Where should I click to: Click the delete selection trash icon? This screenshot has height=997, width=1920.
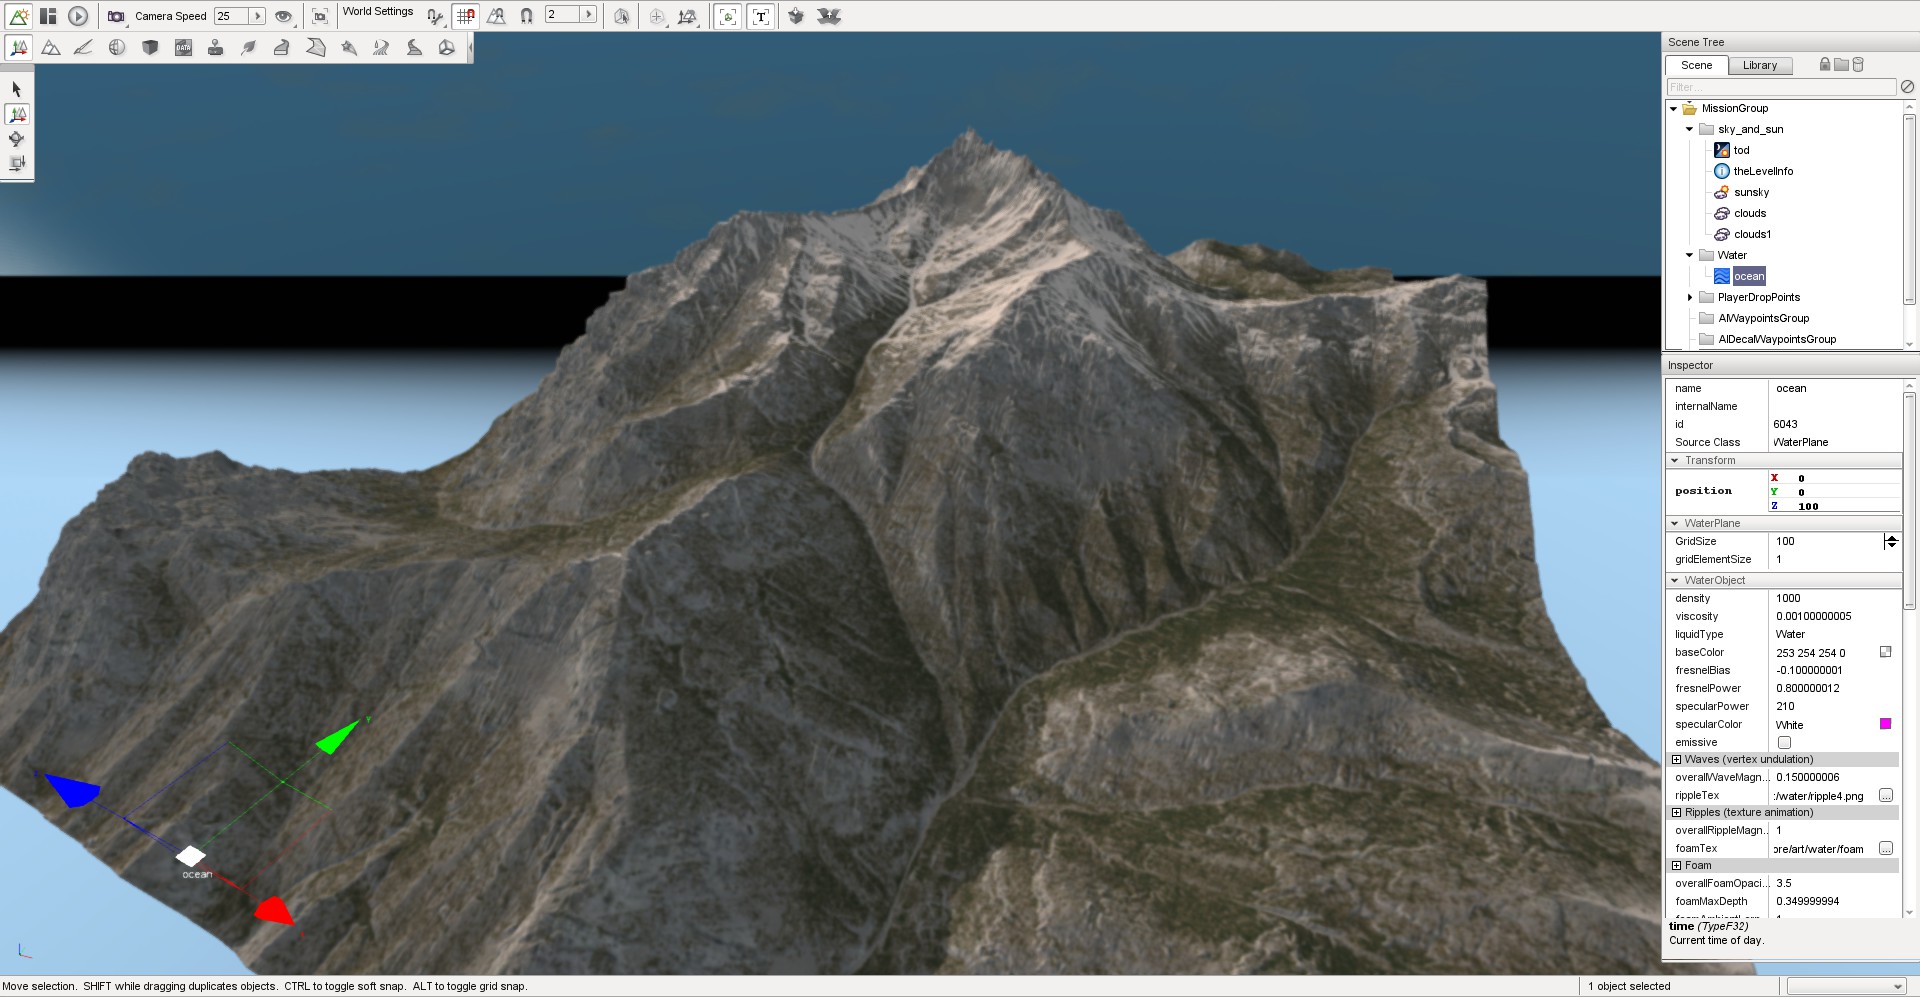(1858, 65)
